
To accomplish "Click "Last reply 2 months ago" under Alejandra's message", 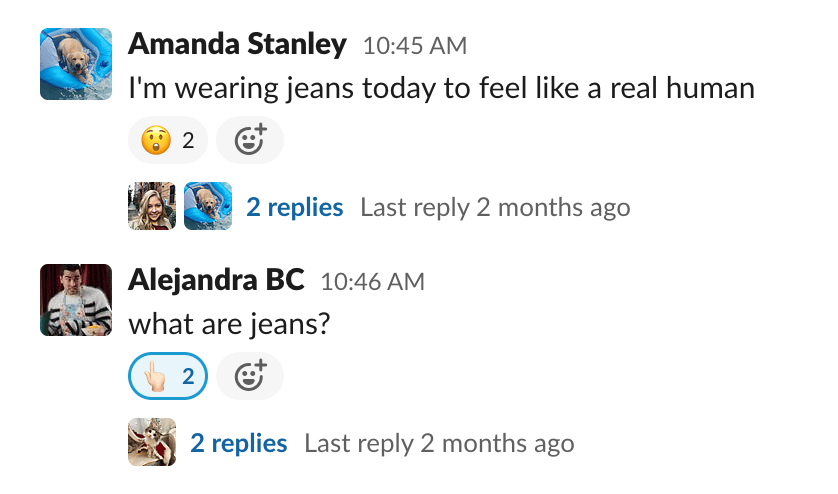I will click(439, 443).
